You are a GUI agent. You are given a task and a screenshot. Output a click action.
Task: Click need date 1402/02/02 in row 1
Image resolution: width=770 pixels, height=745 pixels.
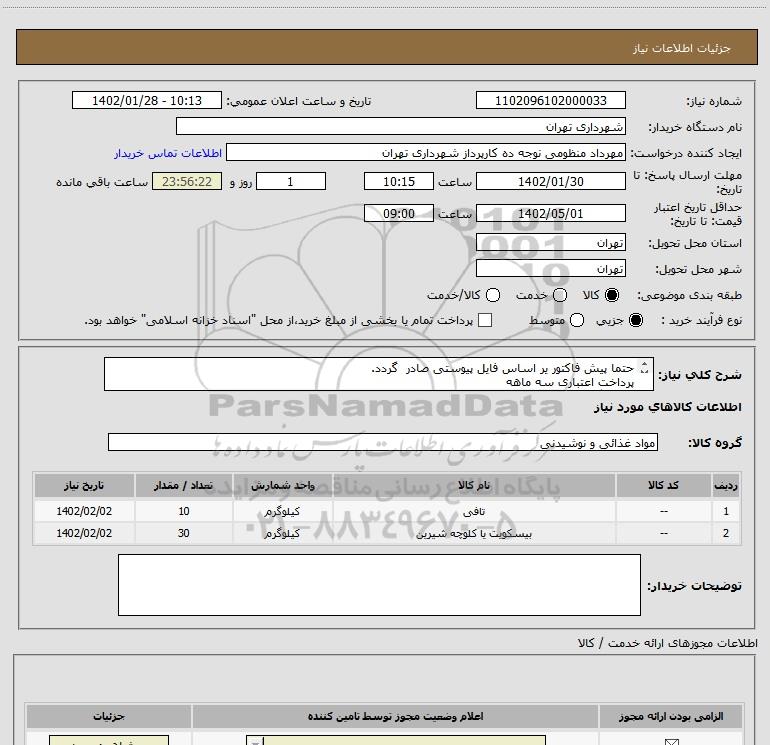click(x=84, y=511)
